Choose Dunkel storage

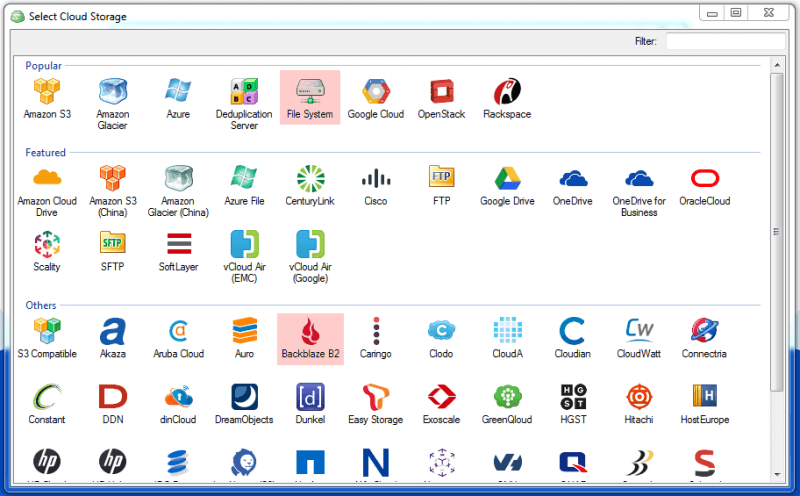pos(310,404)
